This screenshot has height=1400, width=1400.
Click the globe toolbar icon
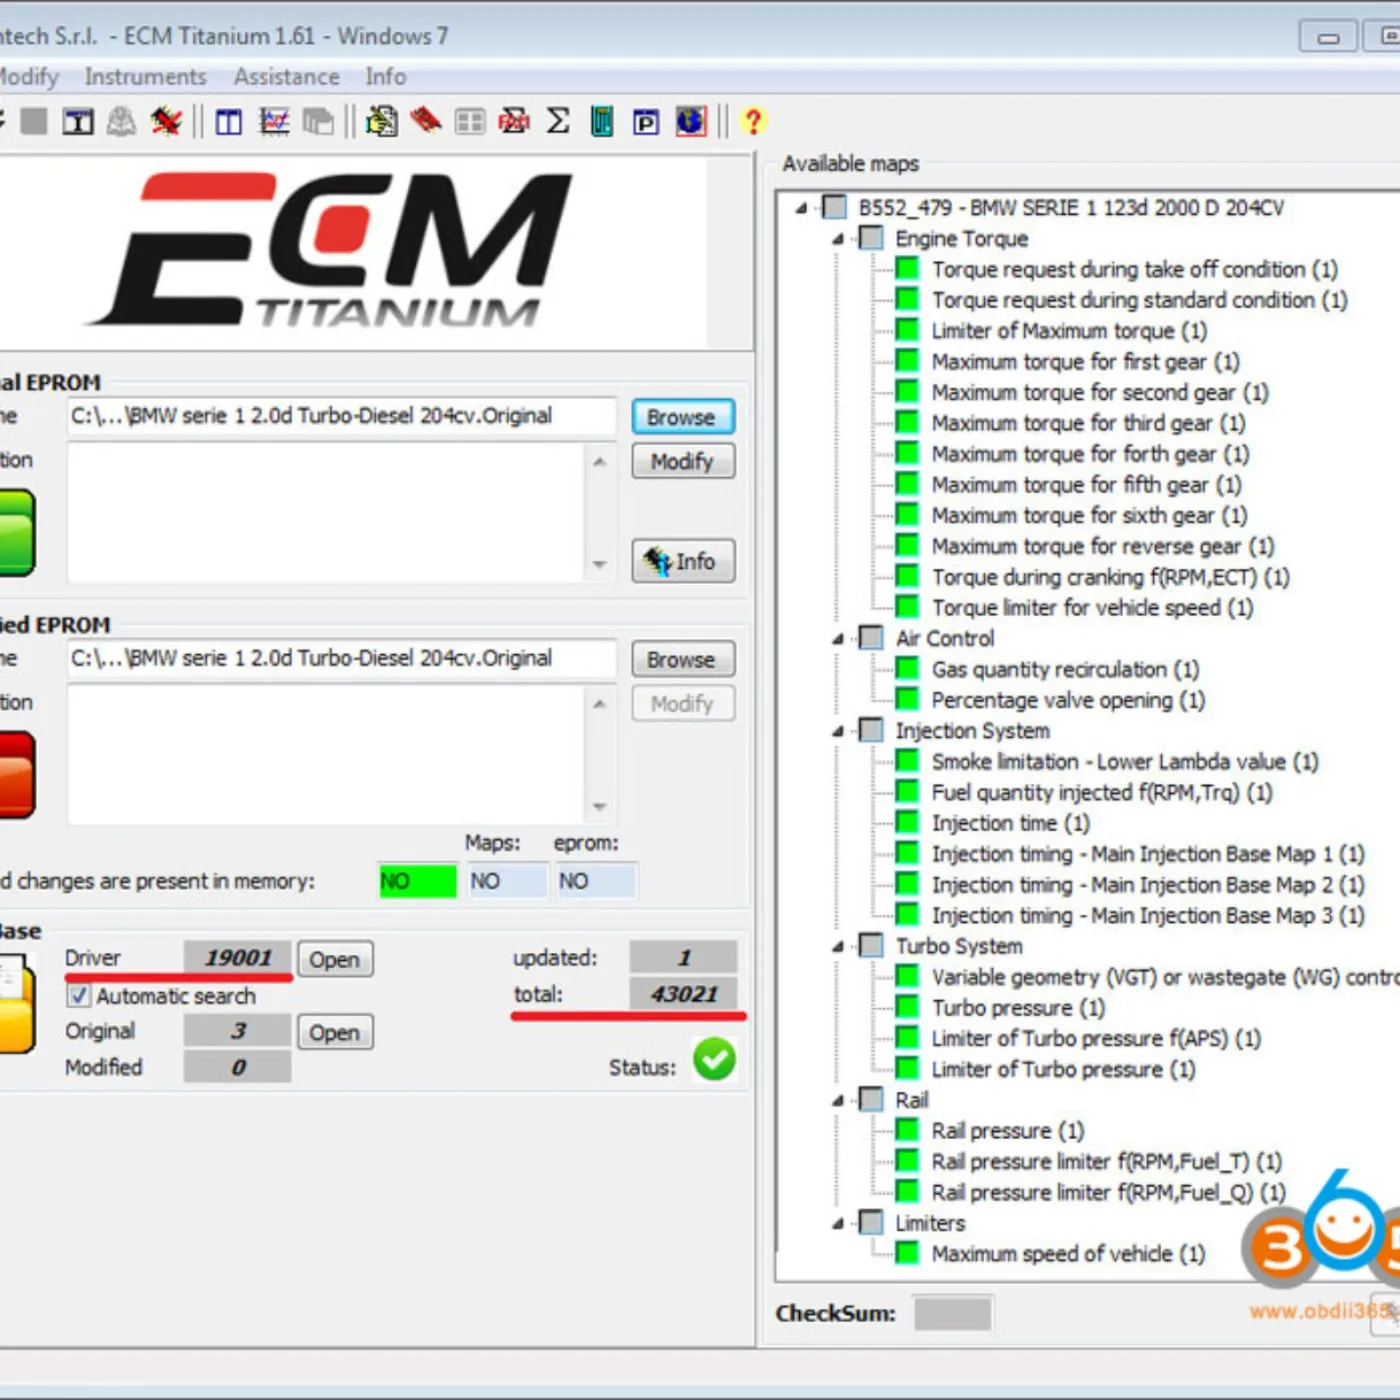tap(690, 121)
